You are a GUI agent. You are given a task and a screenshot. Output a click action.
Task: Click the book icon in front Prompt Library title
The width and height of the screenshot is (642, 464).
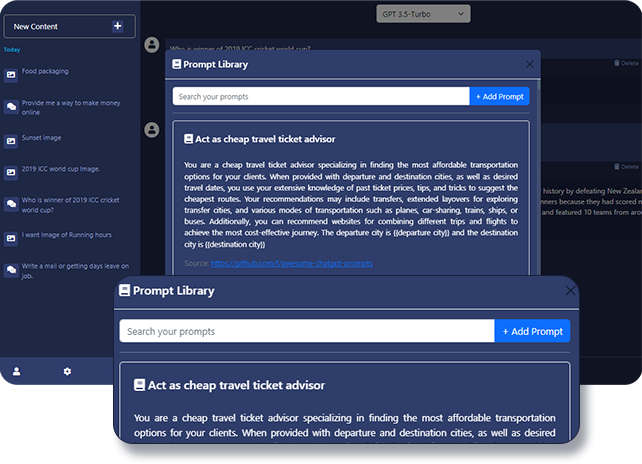pos(124,290)
